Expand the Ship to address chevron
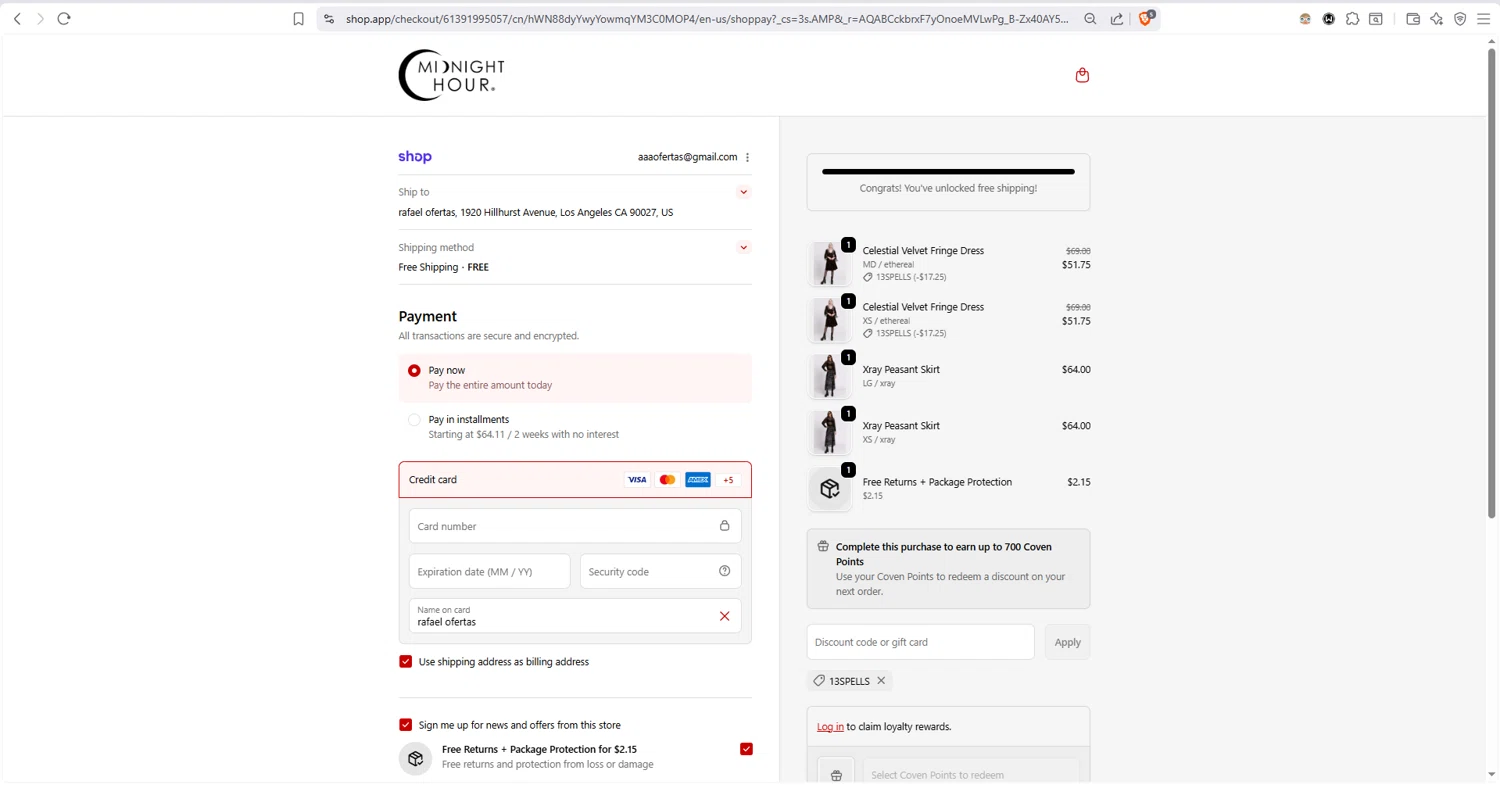Viewport: 1500px width, 785px height. pyautogui.click(x=744, y=192)
